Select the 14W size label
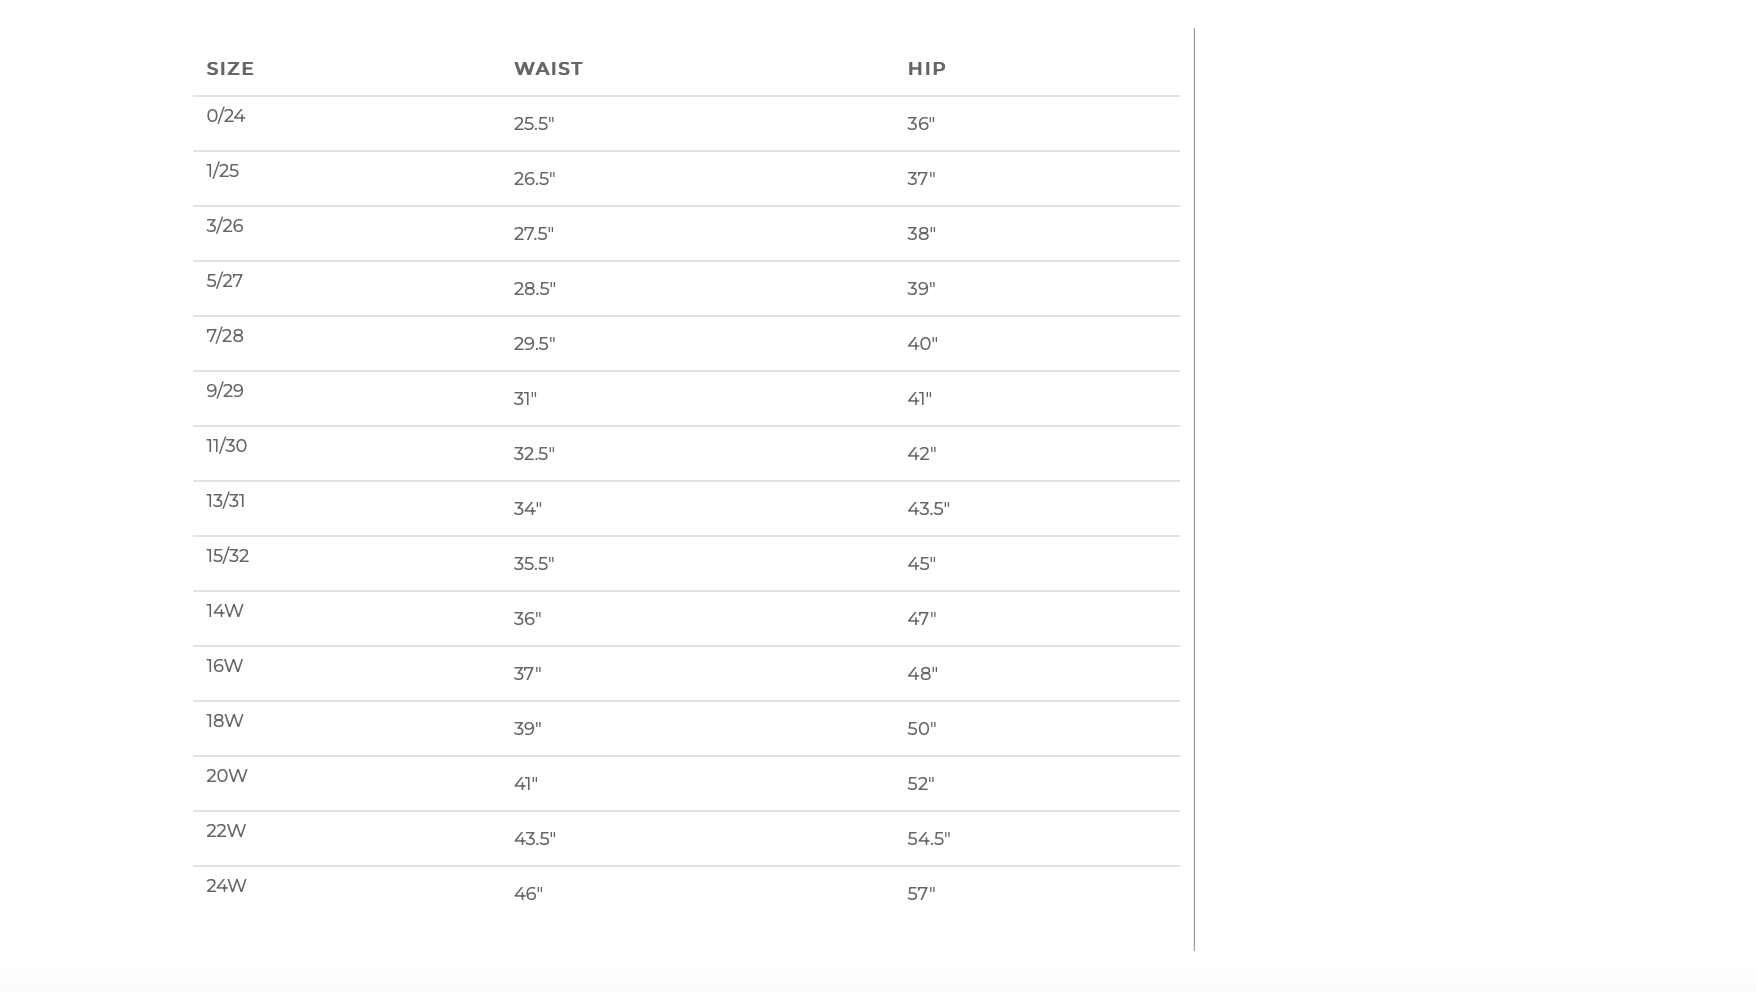Viewport: 1756px width, 992px height. pyautogui.click(x=225, y=611)
